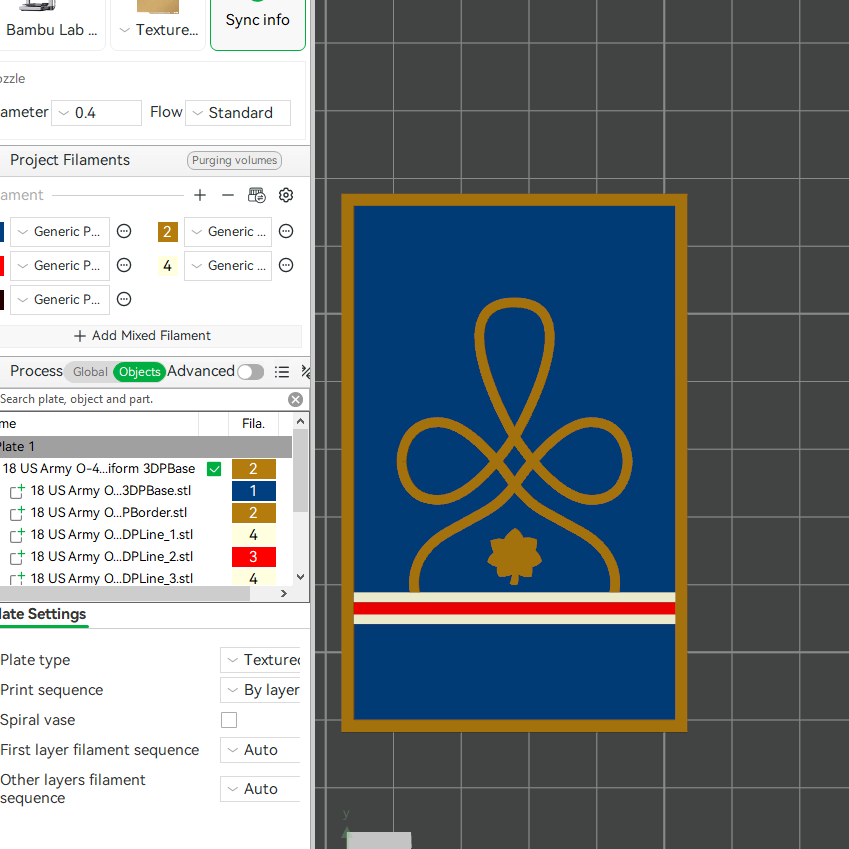Screen dimensions: 849x849
Task: Change filament 2 for the parent 3DPBase object
Action: (x=254, y=469)
